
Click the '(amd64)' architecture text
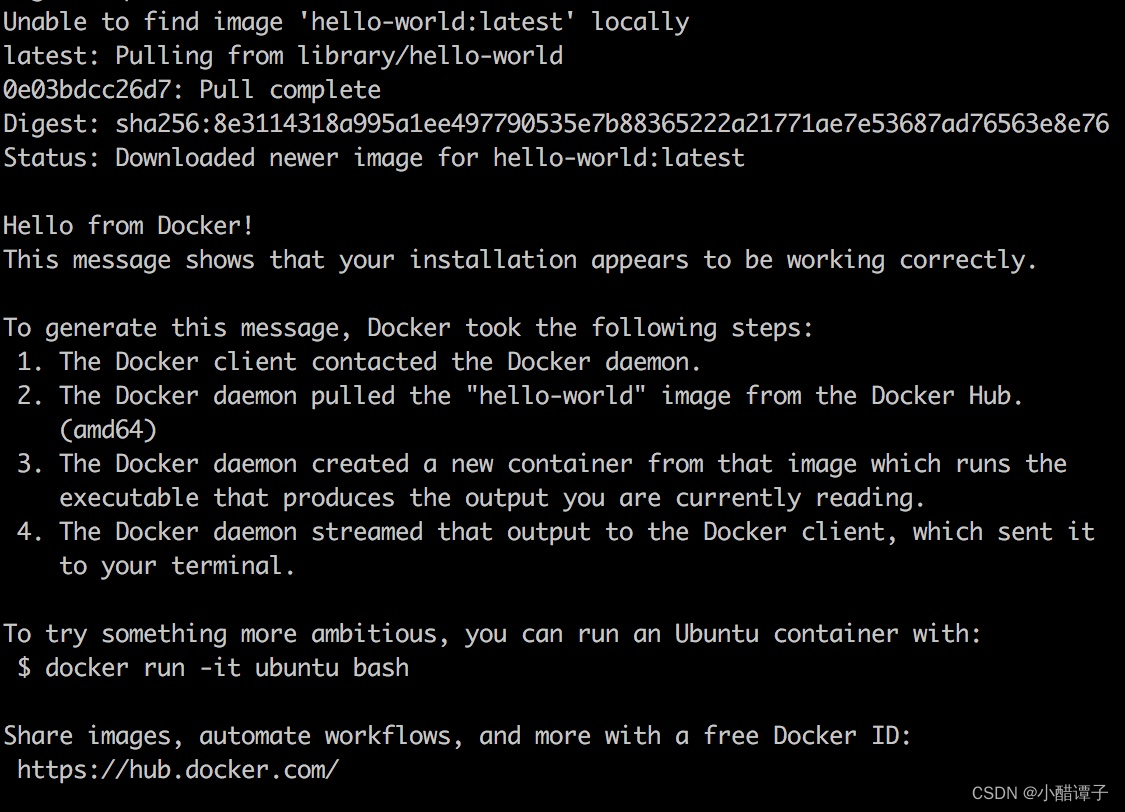(108, 430)
